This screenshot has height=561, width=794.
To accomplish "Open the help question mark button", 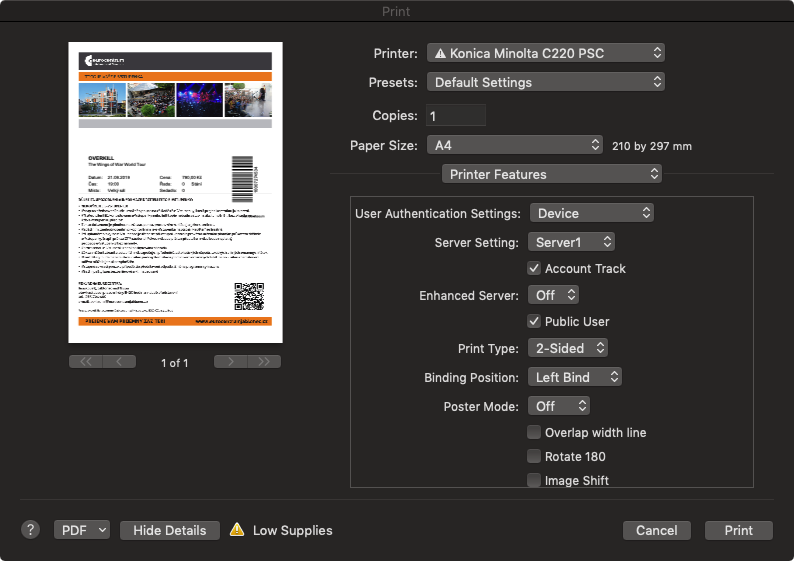I will coord(30,530).
